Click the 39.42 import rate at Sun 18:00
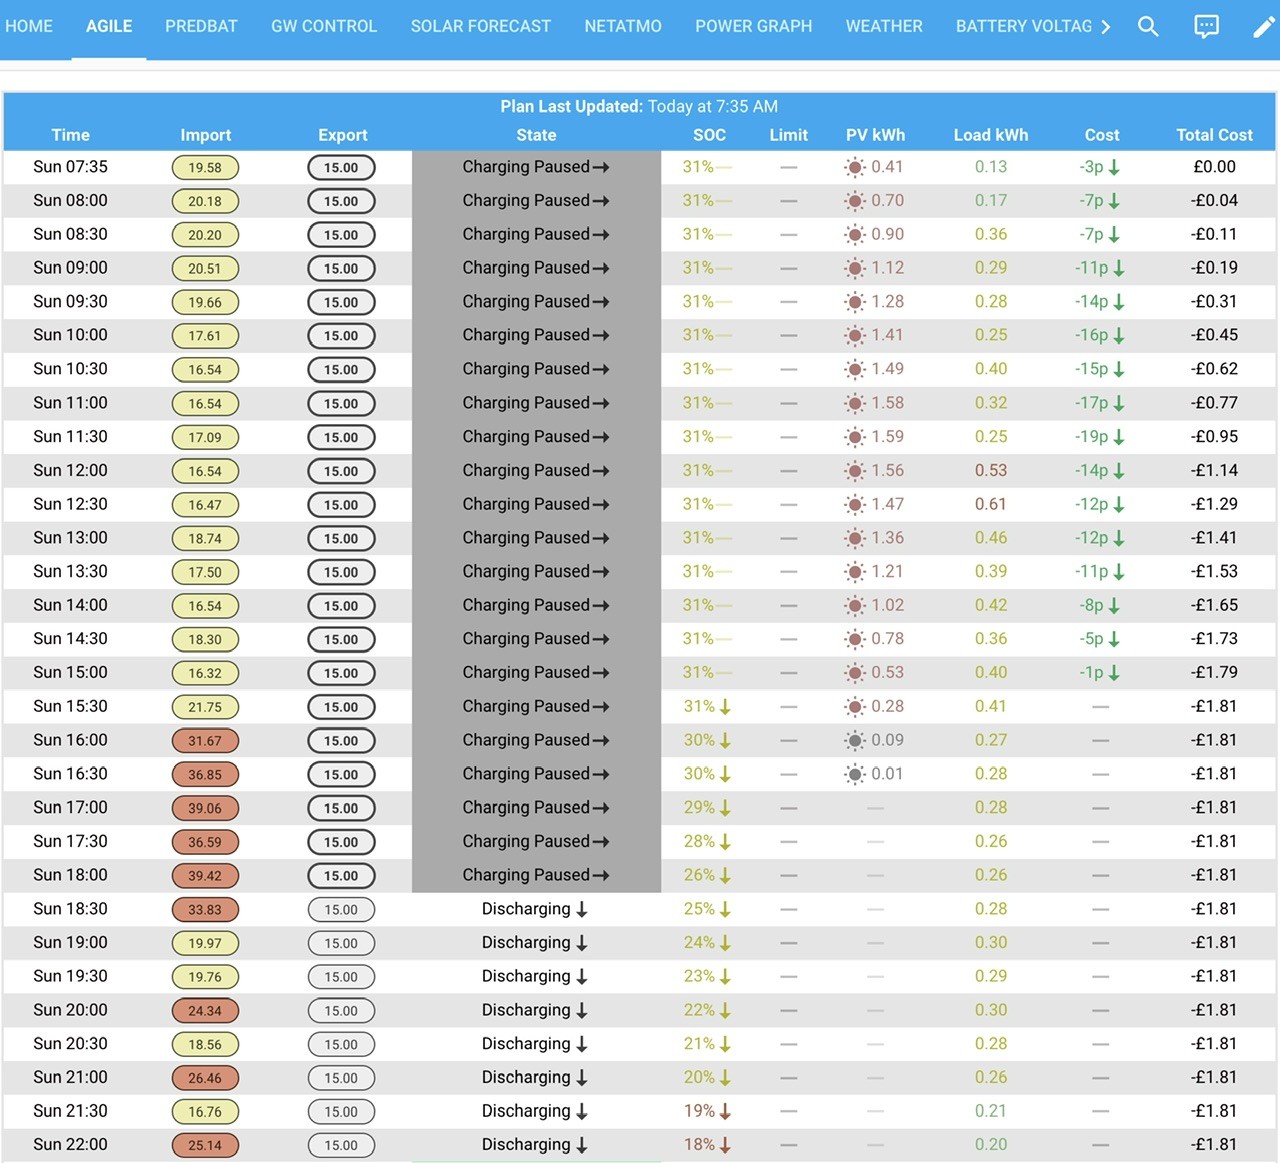Screen dimensions: 1280x1163 point(205,876)
